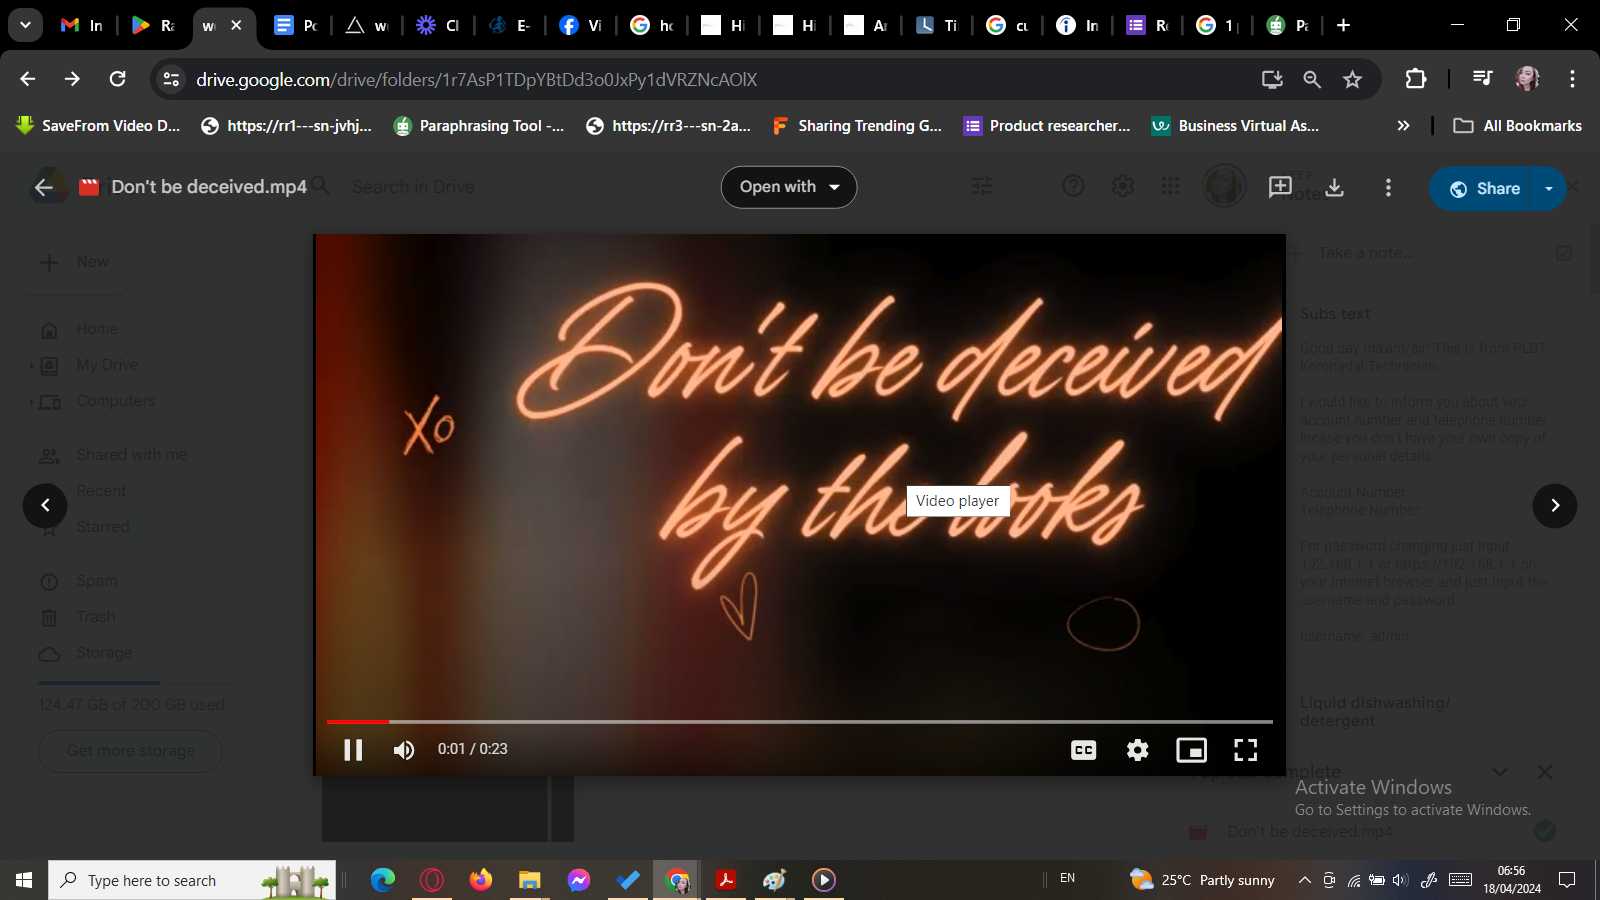Mute the video using the speaker icon
The width and height of the screenshot is (1600, 900).
404,750
